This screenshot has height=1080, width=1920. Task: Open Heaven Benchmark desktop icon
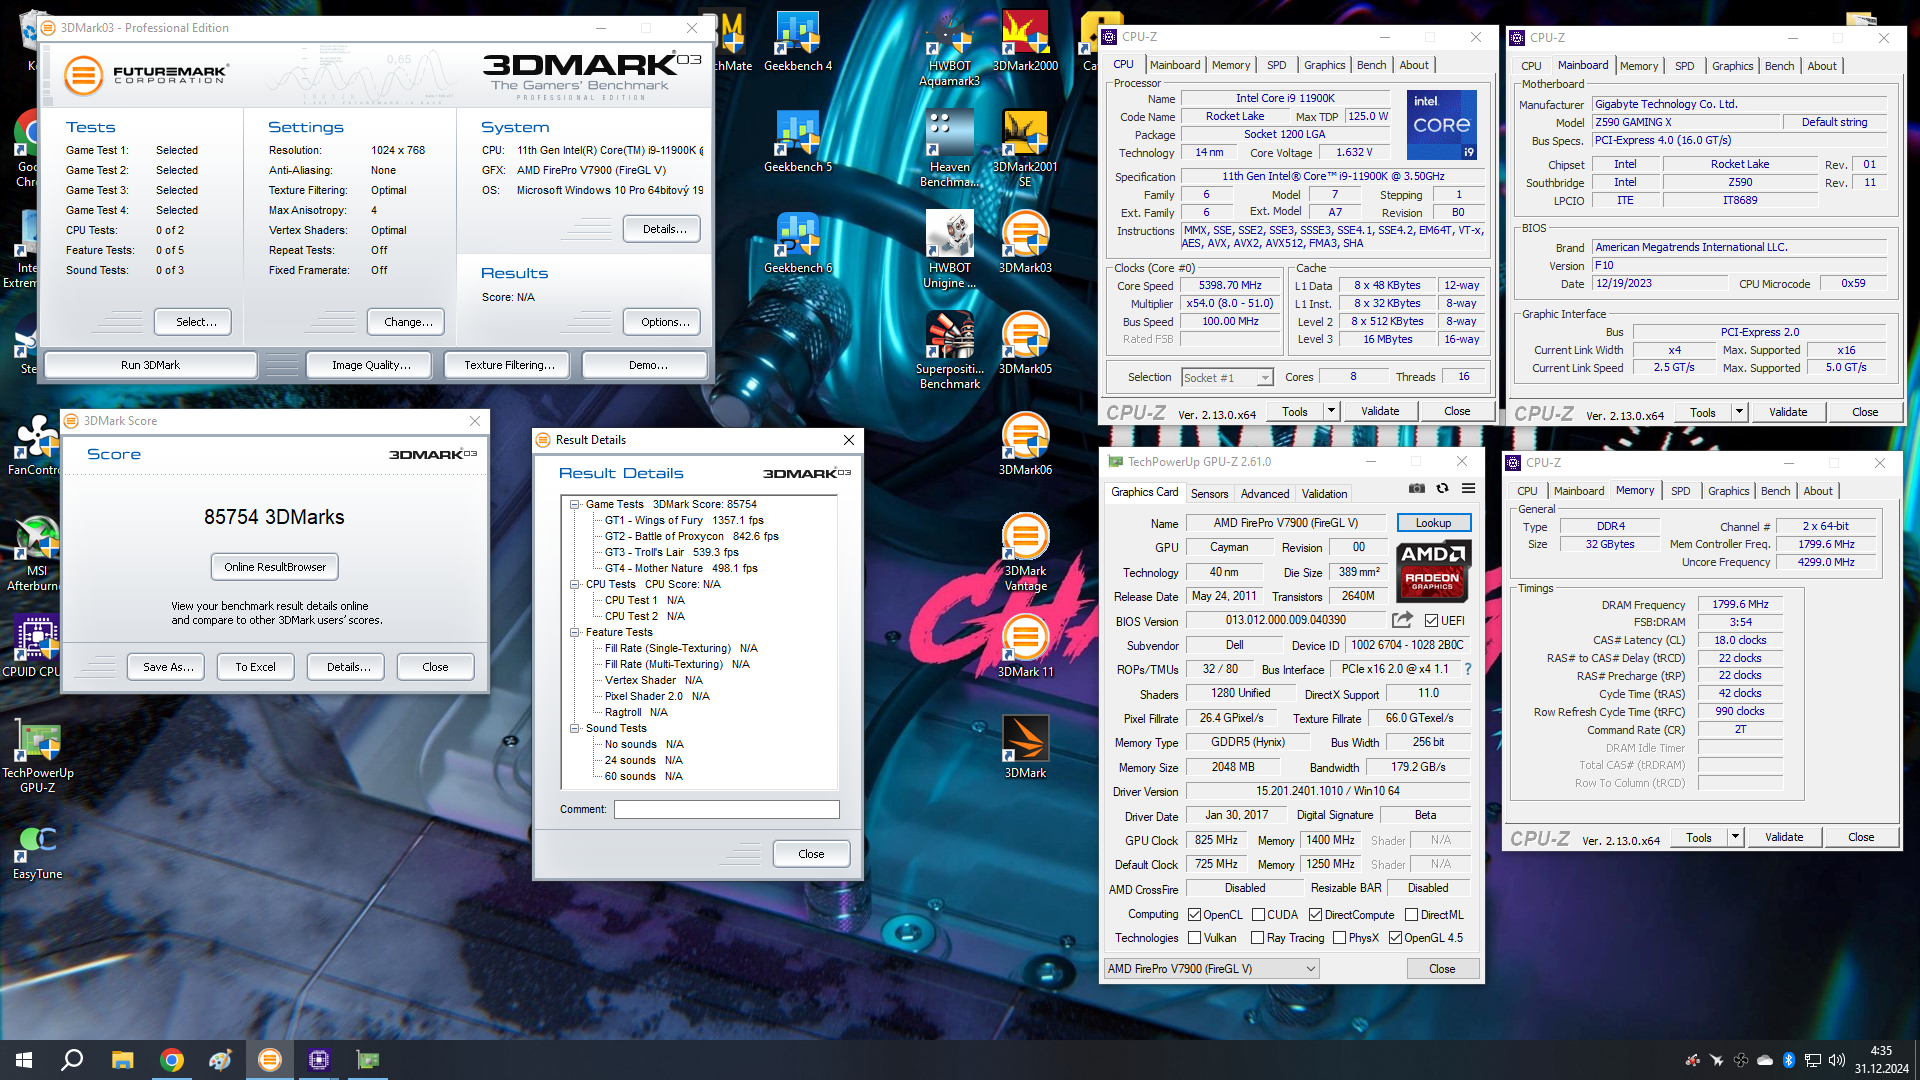point(949,150)
